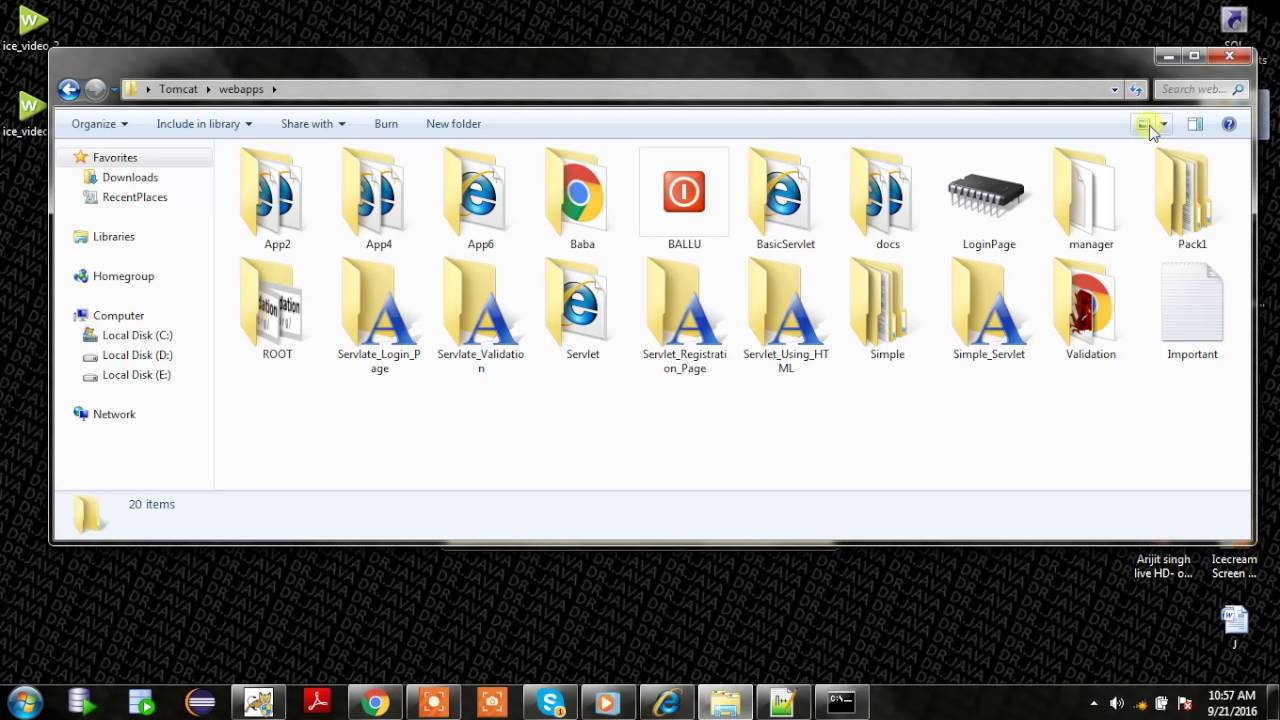Open the Simple folder

[888, 310]
